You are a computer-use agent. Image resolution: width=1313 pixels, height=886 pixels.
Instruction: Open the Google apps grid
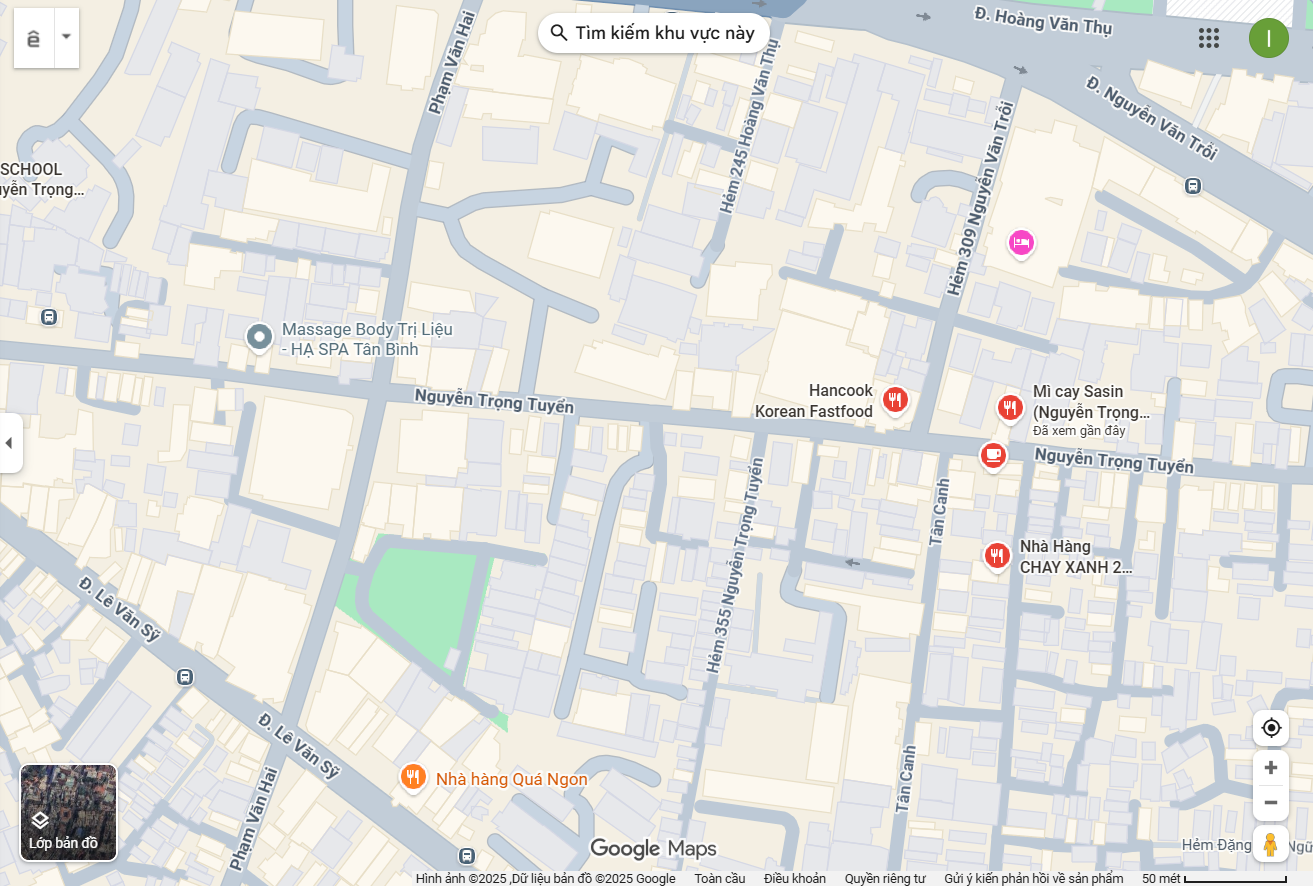(x=1208, y=38)
